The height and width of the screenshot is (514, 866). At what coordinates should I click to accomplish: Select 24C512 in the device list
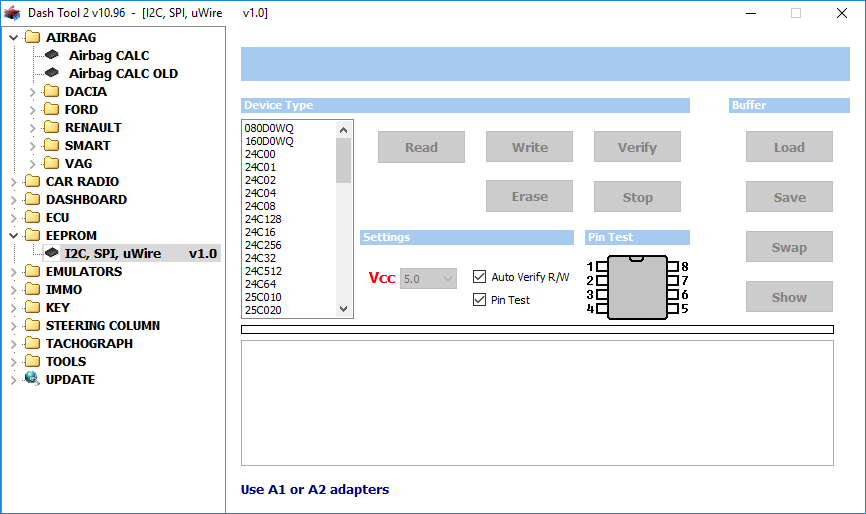(263, 271)
